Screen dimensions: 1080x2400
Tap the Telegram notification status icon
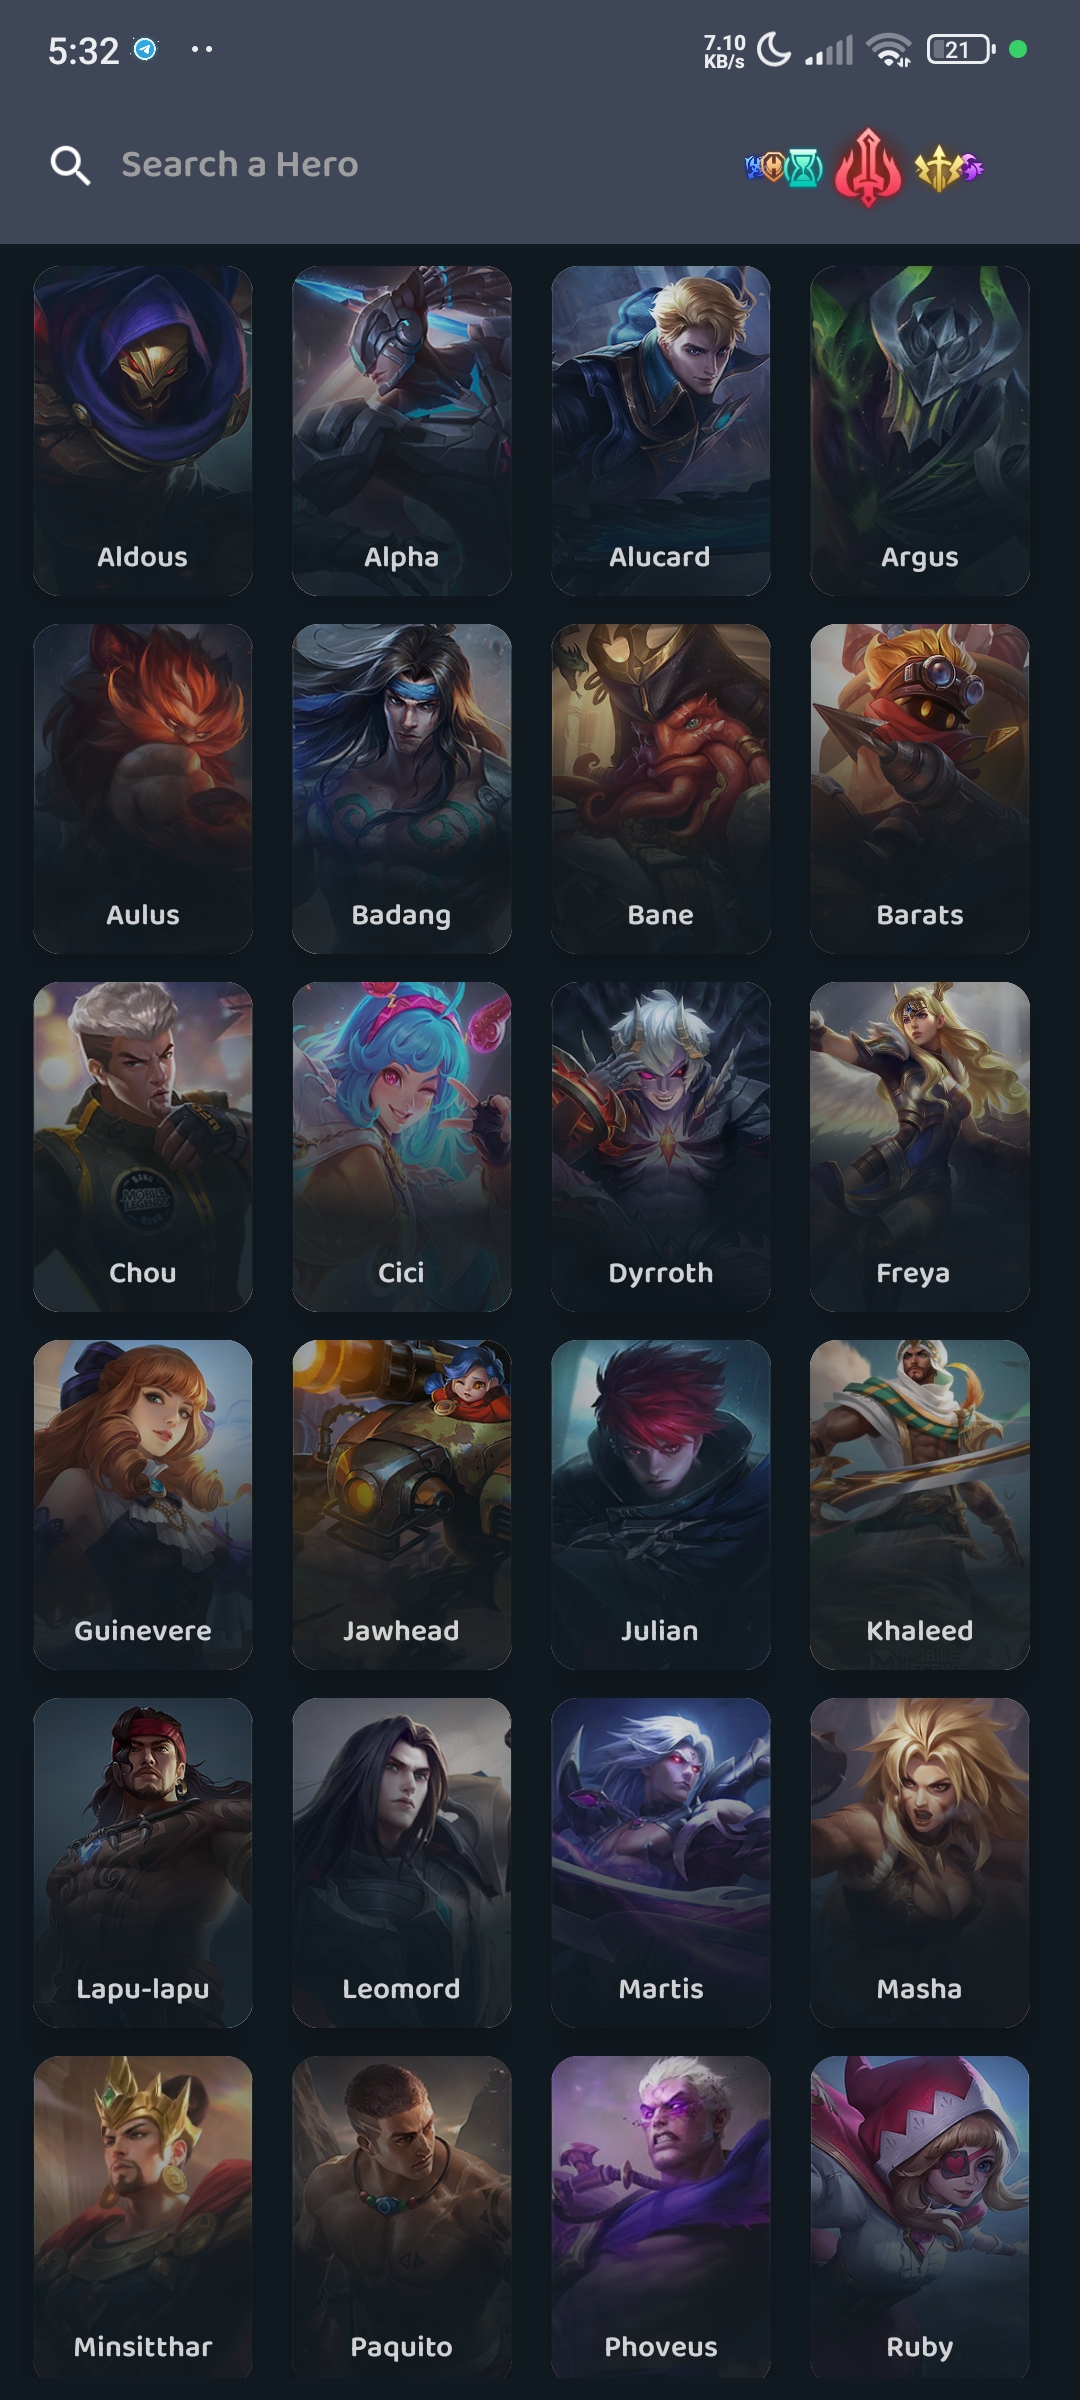tap(146, 49)
